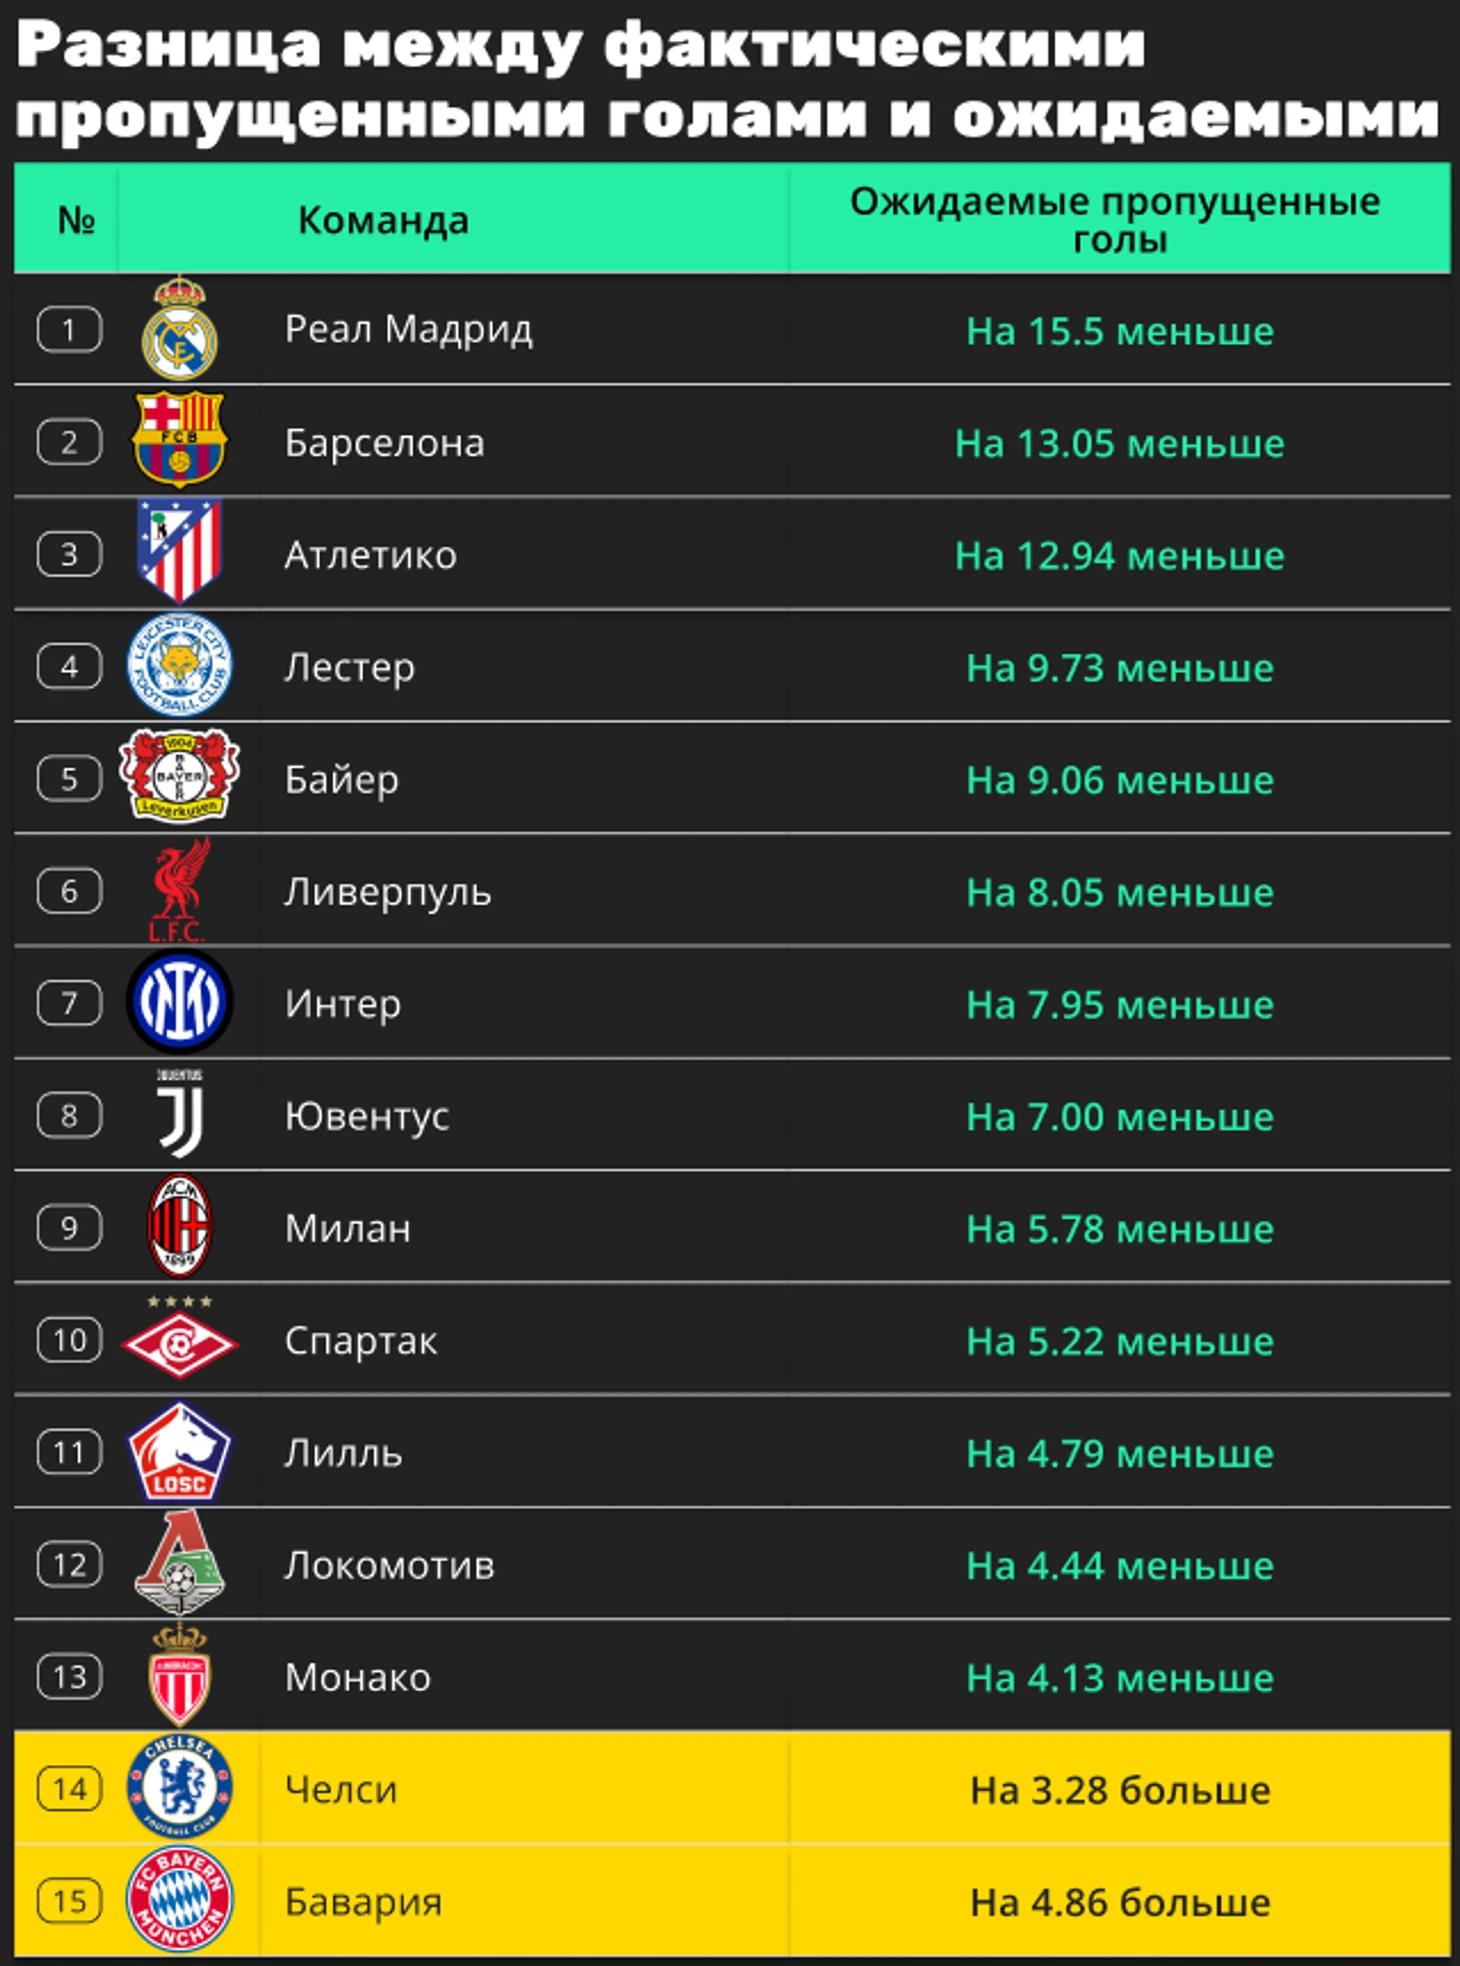Click the Liverpool liver bird logo
Viewport: 1460px width, 1966px height.
click(x=180, y=889)
